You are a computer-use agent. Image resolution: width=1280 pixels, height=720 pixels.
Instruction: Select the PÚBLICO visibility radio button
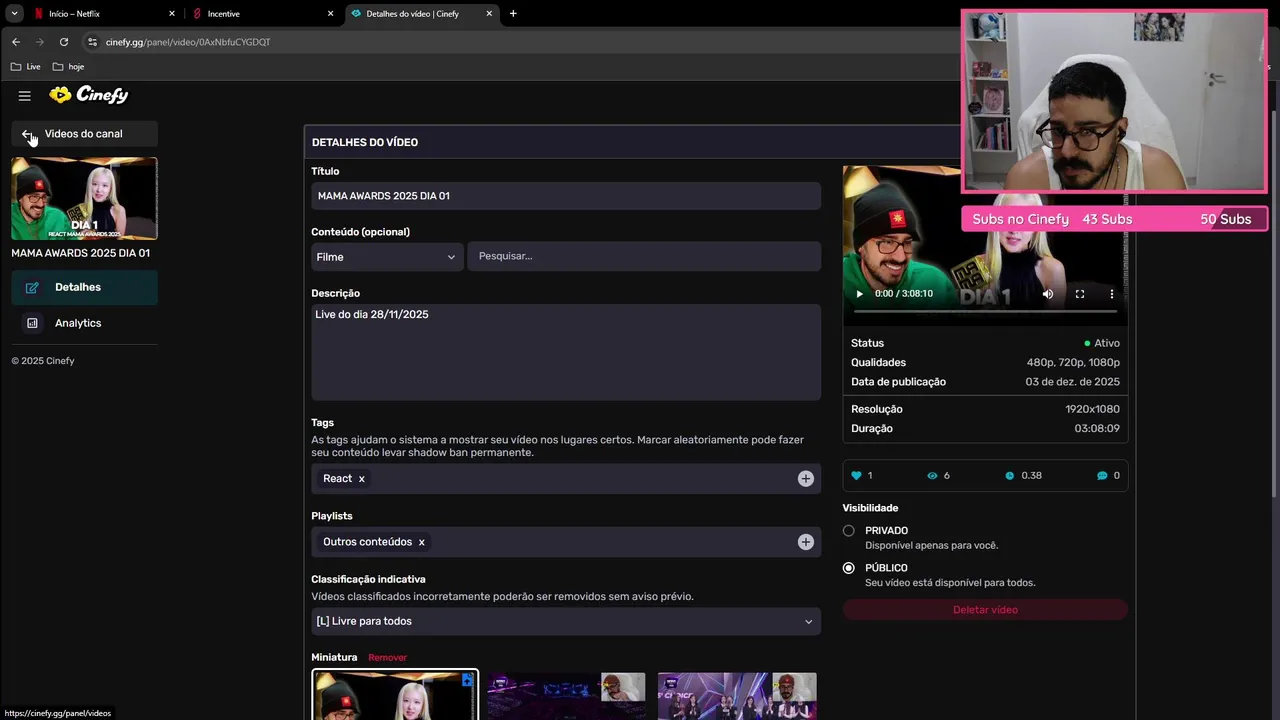pyautogui.click(x=849, y=568)
